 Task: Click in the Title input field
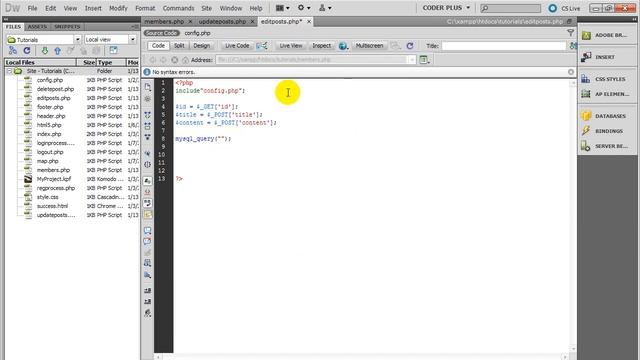click(504, 46)
